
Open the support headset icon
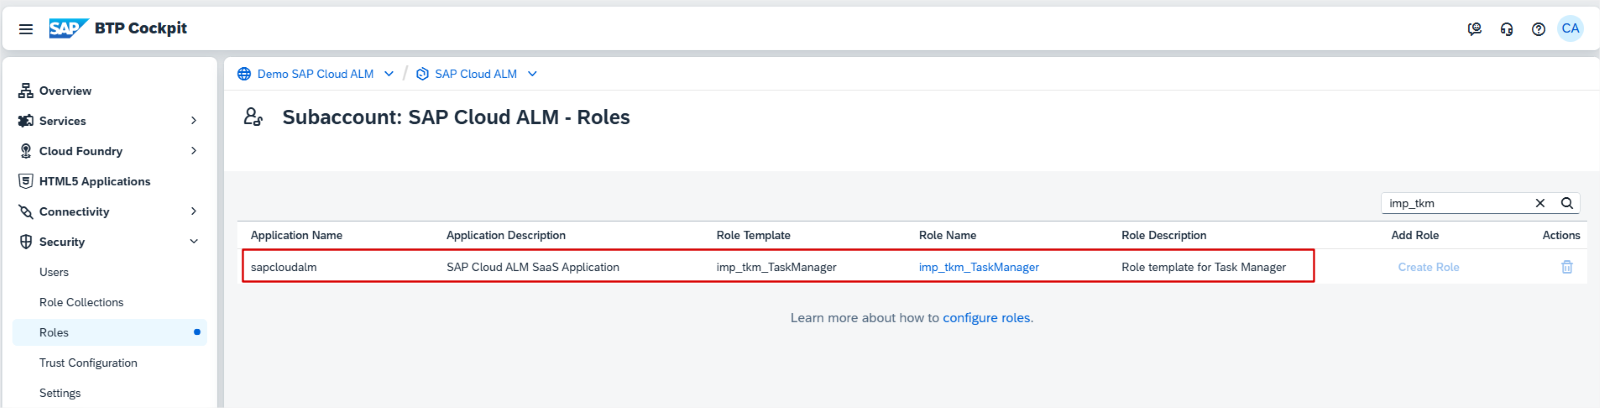(1506, 29)
